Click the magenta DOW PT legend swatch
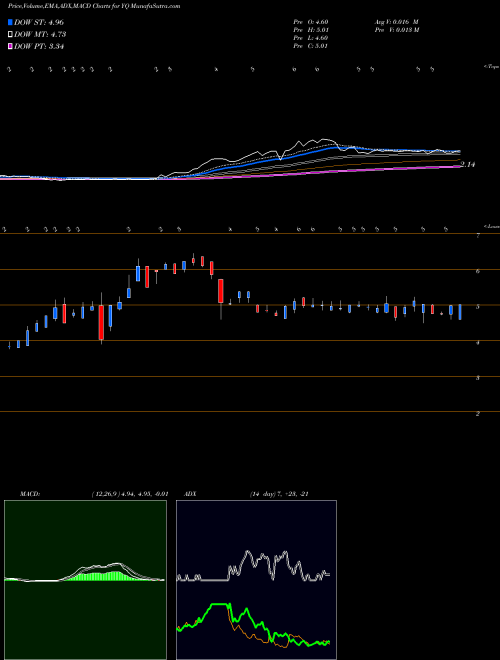Screen dimensions: 500x660 (x=10, y=46)
